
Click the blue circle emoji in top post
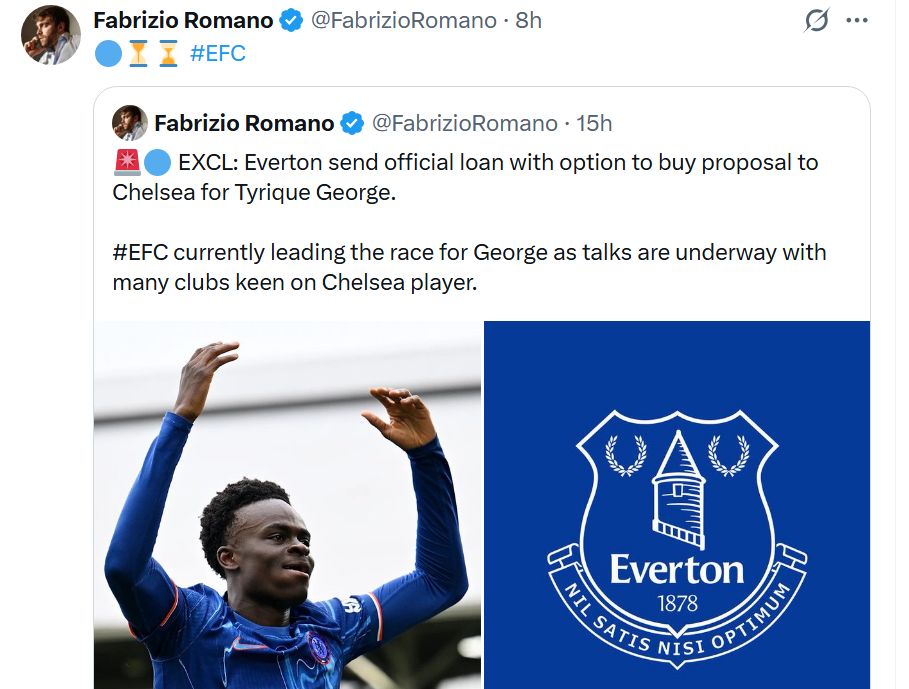[x=107, y=53]
